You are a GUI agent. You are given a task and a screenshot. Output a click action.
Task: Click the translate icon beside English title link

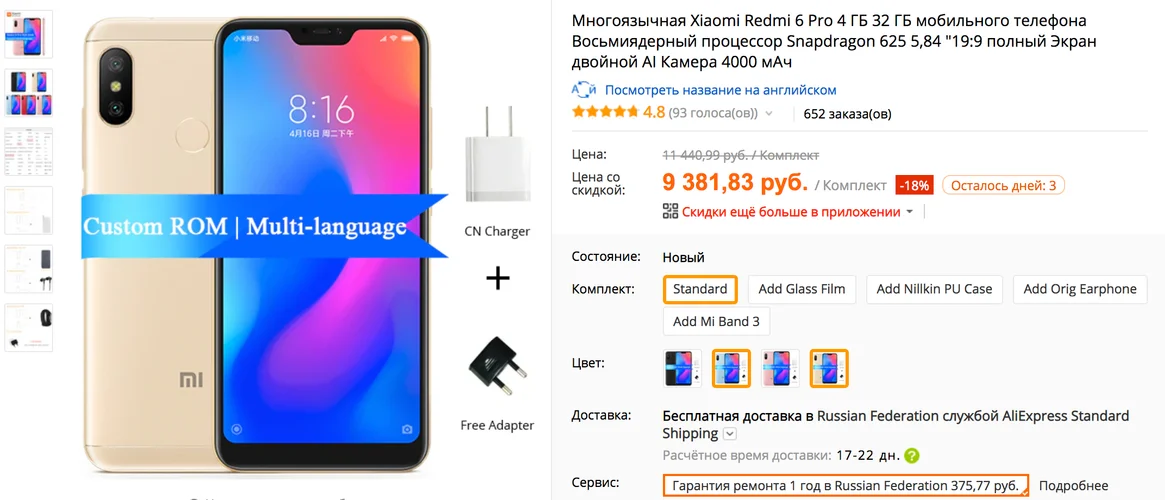(584, 90)
